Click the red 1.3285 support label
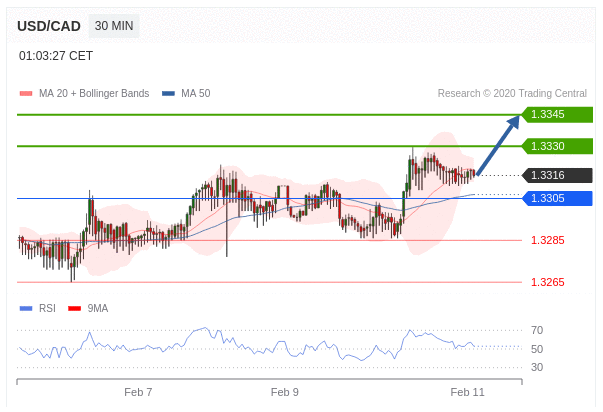Viewport: 603px width, 412px height. click(548, 240)
